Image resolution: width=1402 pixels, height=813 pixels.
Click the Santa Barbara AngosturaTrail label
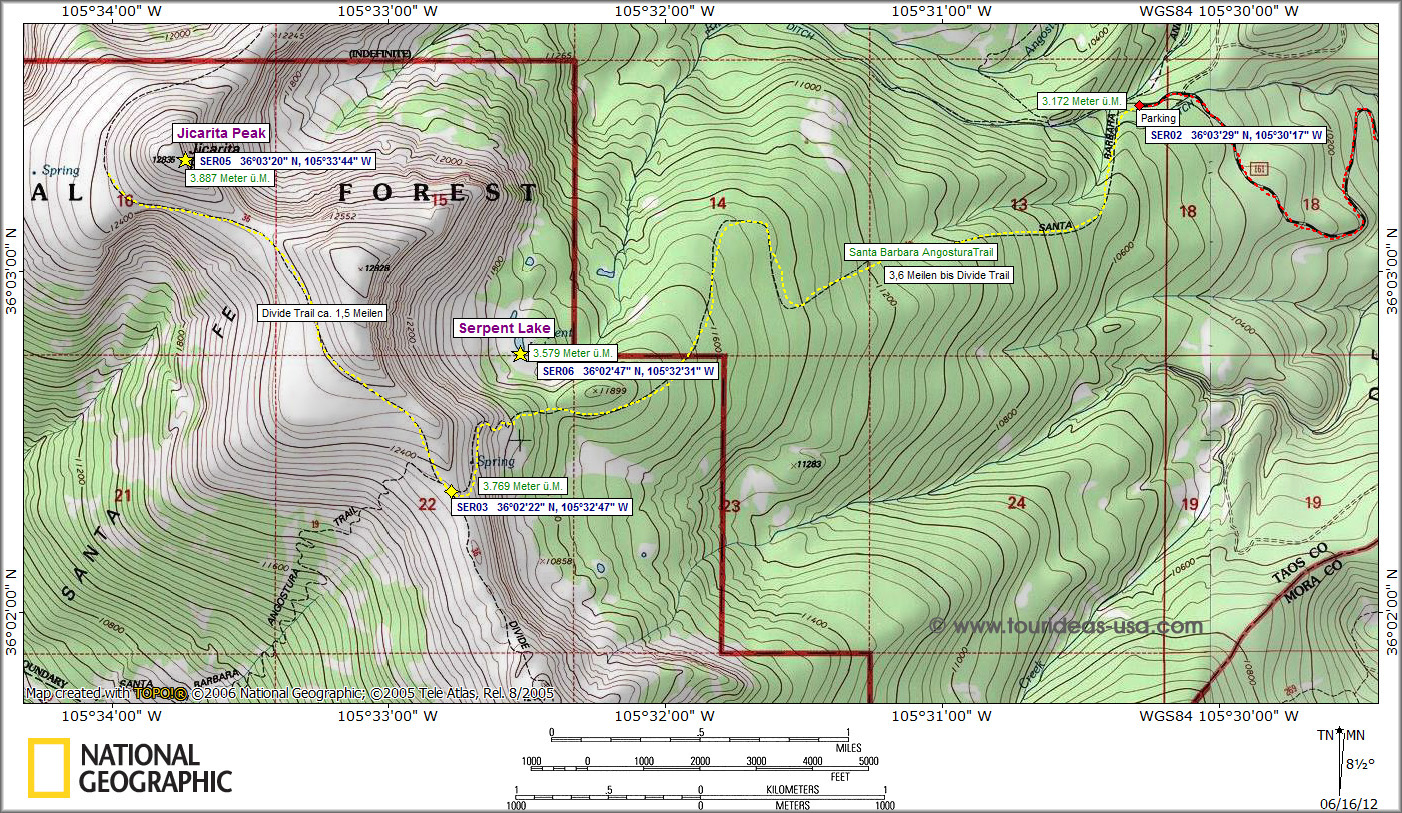[x=921, y=253]
